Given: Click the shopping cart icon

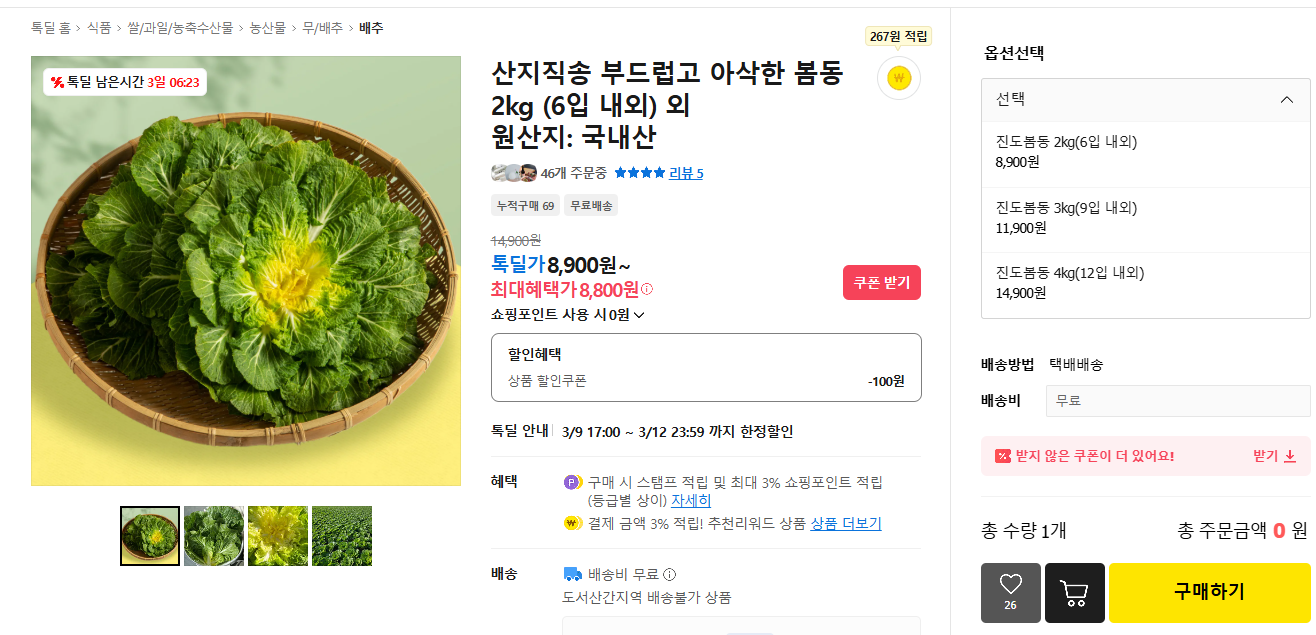Looking at the screenshot, I should pos(1074,593).
